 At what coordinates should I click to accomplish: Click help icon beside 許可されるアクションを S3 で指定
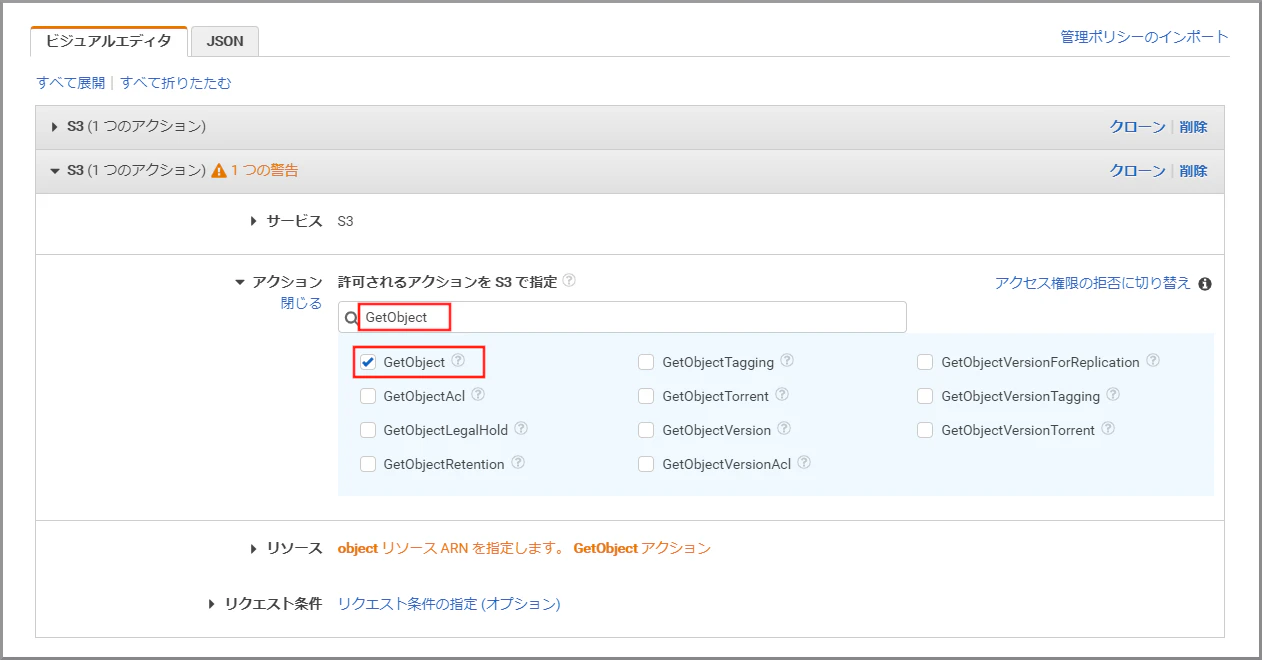point(569,280)
